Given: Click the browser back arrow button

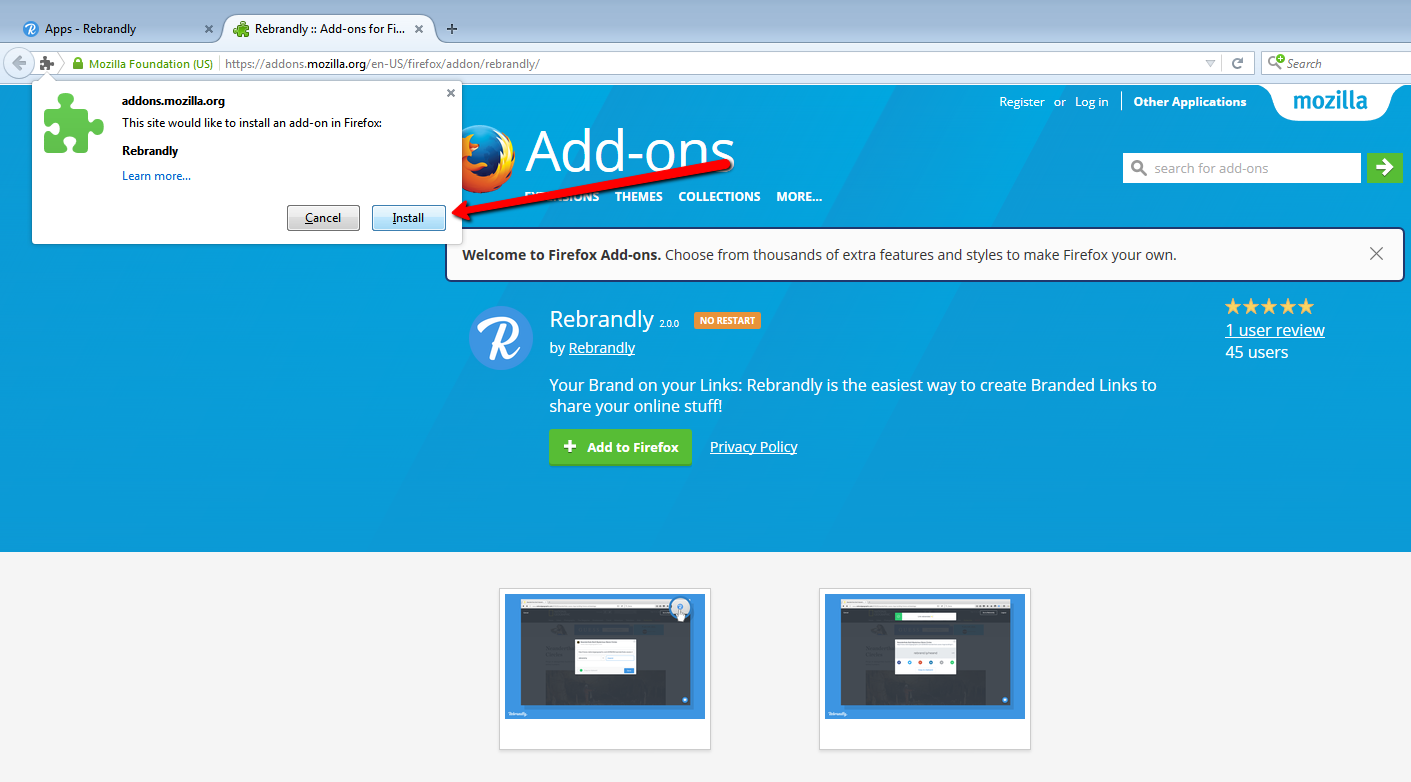Looking at the screenshot, I should tap(18, 63).
